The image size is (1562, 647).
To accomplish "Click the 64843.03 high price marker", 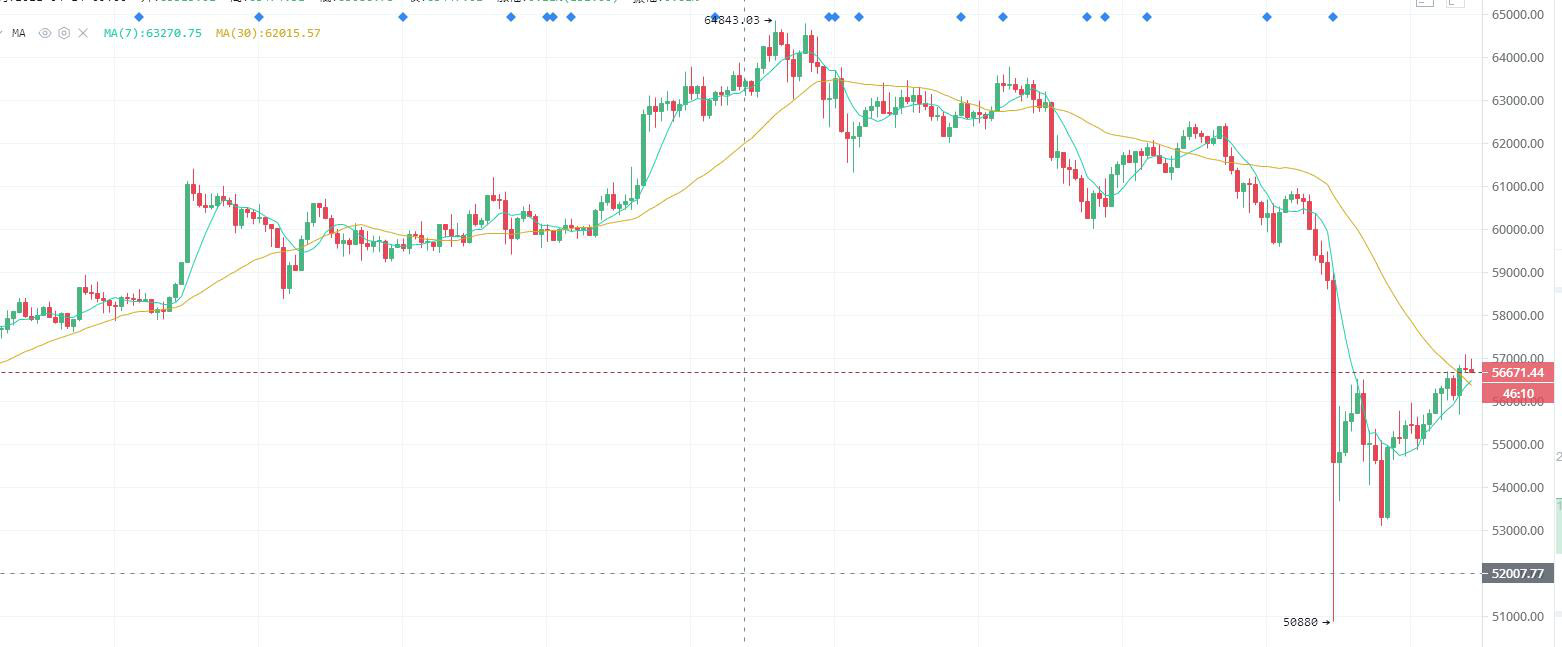I will [738, 20].
